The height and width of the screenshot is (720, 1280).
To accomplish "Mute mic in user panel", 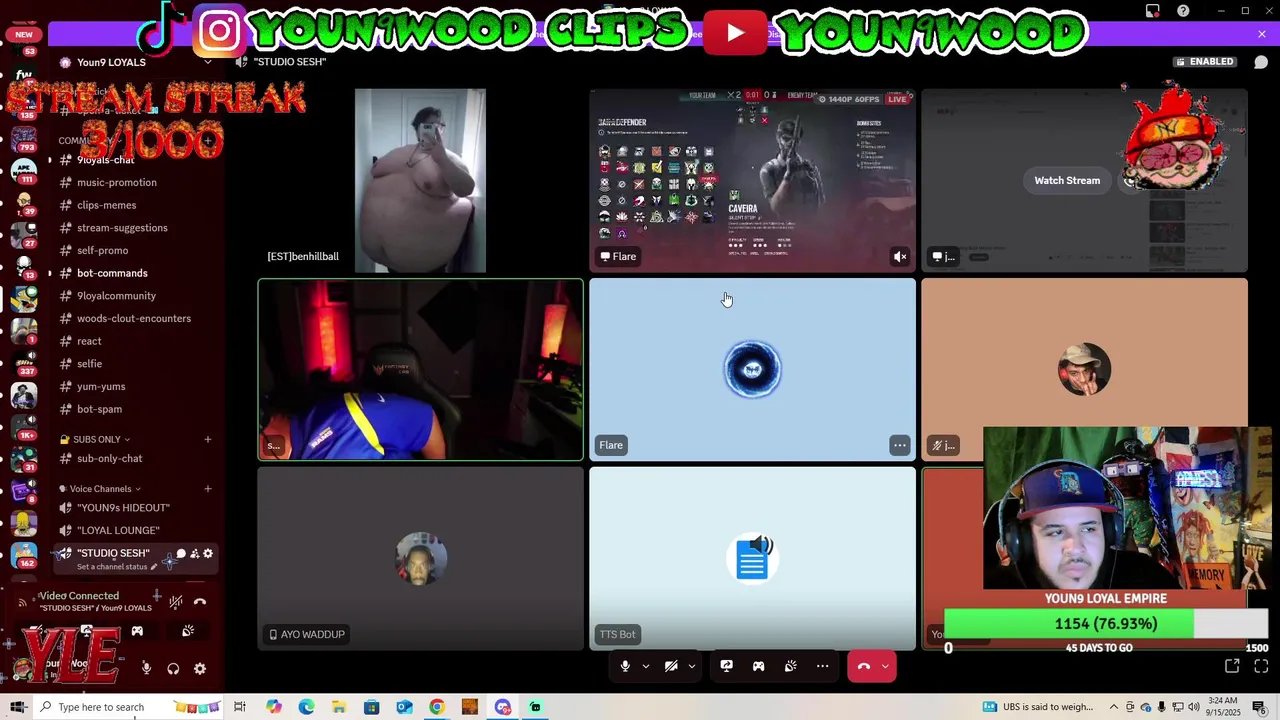I will (146, 669).
